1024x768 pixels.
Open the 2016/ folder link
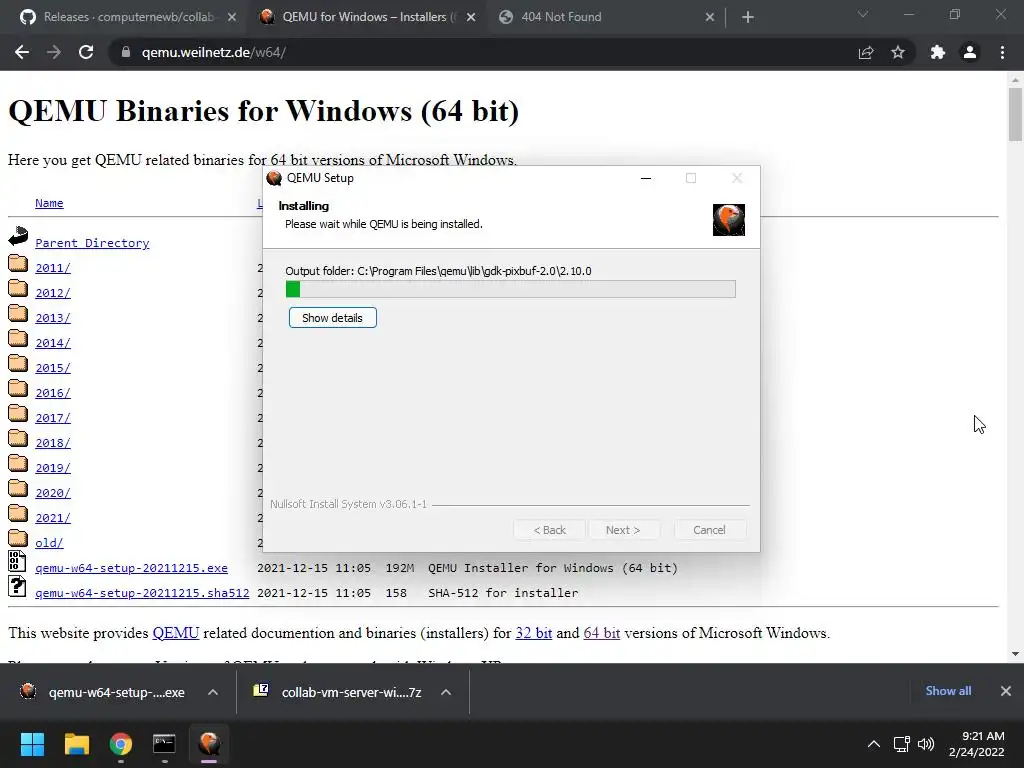click(53, 392)
